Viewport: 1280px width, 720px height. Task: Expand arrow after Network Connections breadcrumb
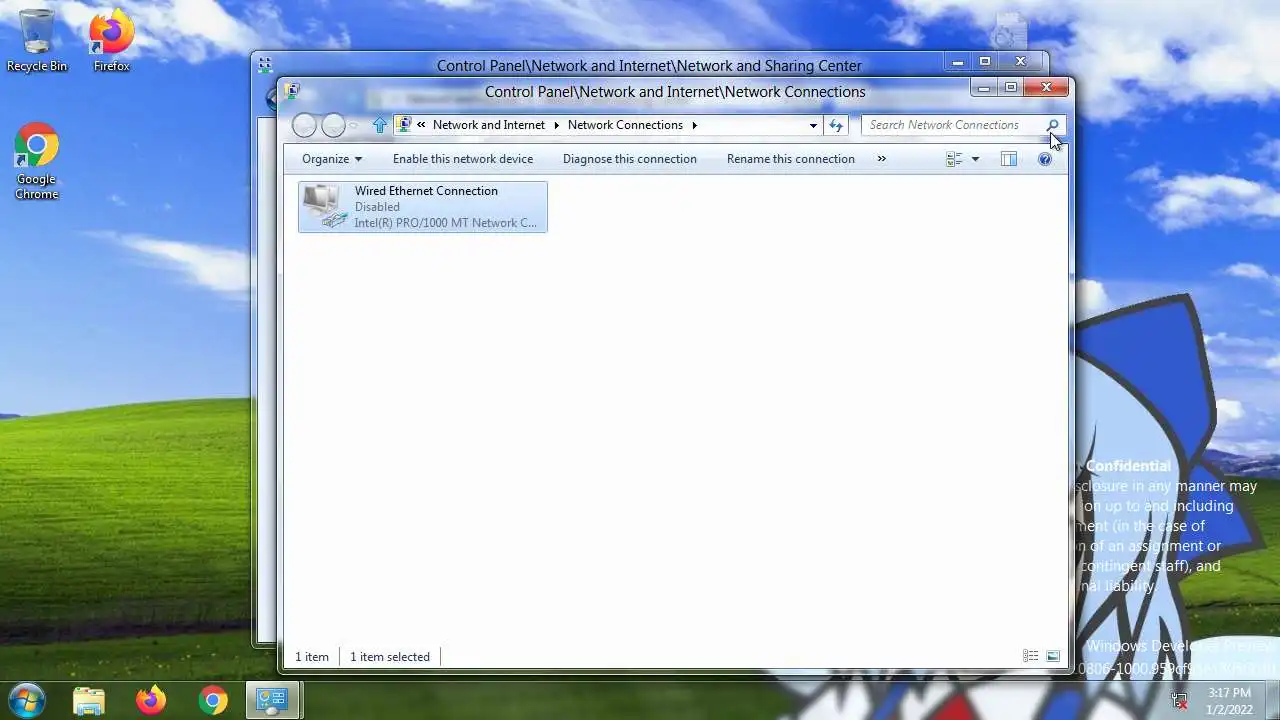(694, 125)
